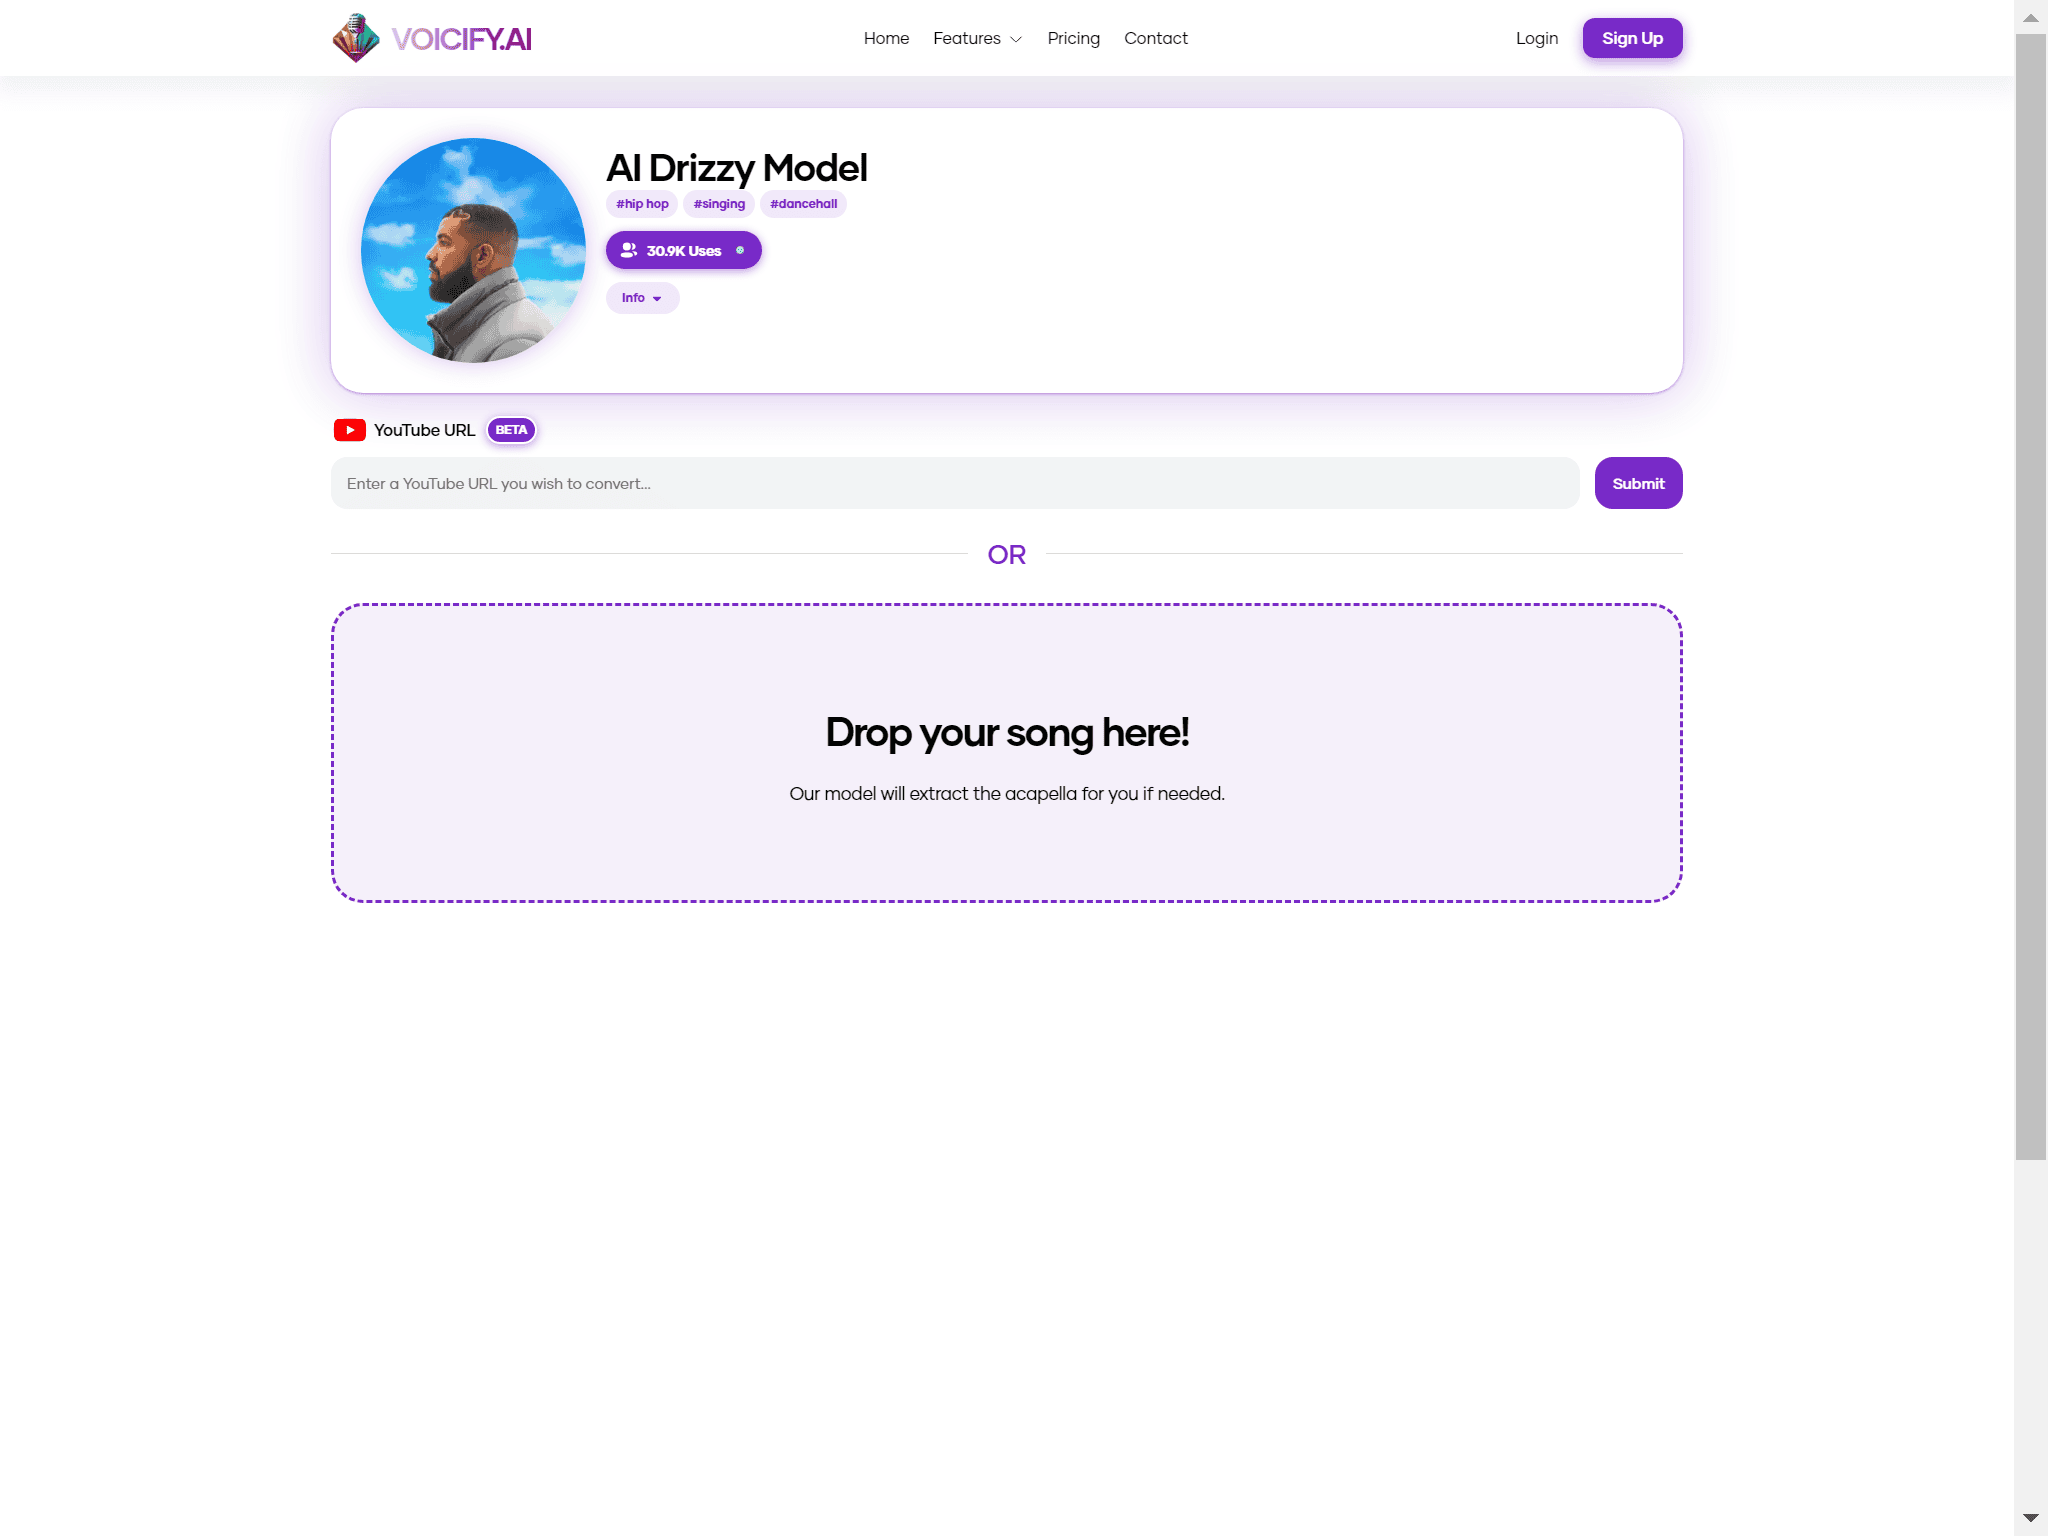Click the Login link
The image size is (2048, 1536).
click(x=1537, y=38)
